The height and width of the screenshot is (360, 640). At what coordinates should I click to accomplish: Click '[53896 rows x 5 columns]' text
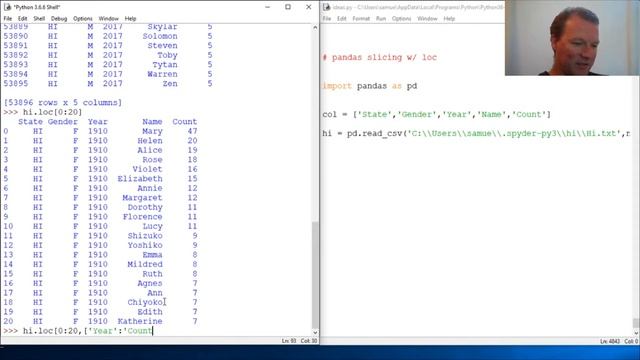[x=62, y=102]
